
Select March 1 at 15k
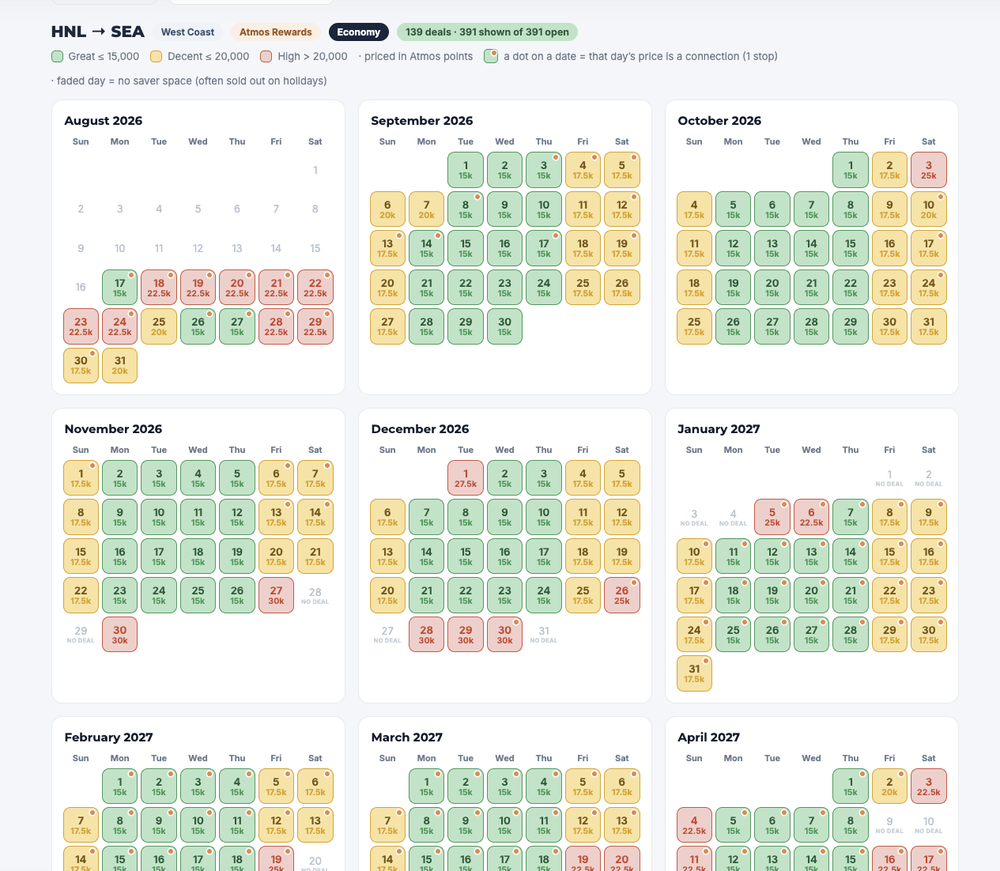pyautogui.click(x=427, y=786)
